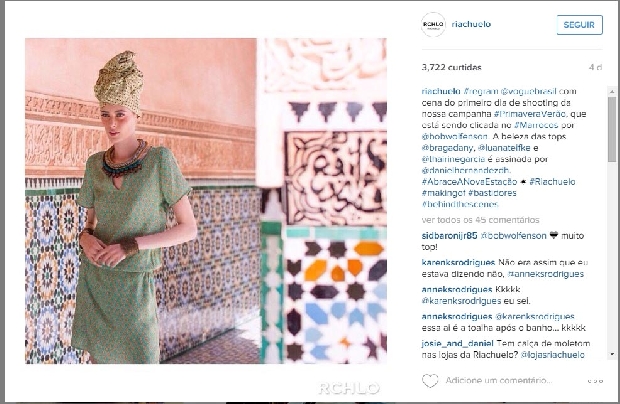Open the #Marrocos hashtag link
This screenshot has width=620, height=404.
click(x=536, y=125)
